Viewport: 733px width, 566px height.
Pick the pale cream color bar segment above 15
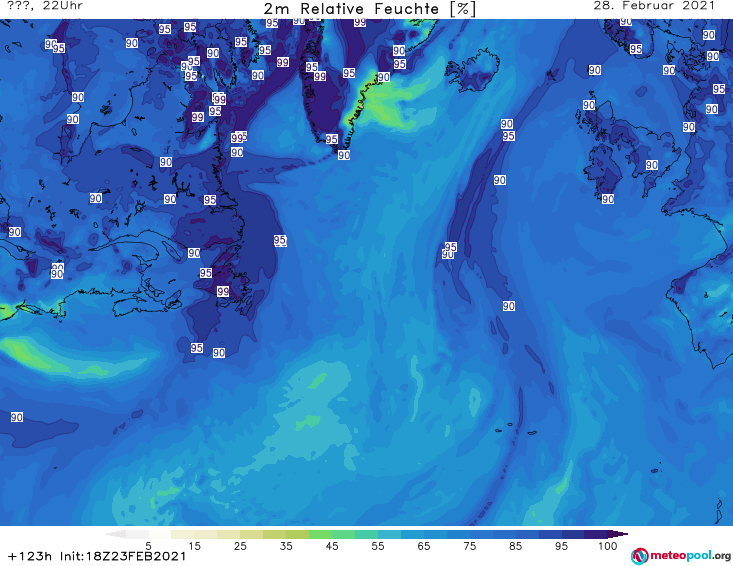(182, 534)
